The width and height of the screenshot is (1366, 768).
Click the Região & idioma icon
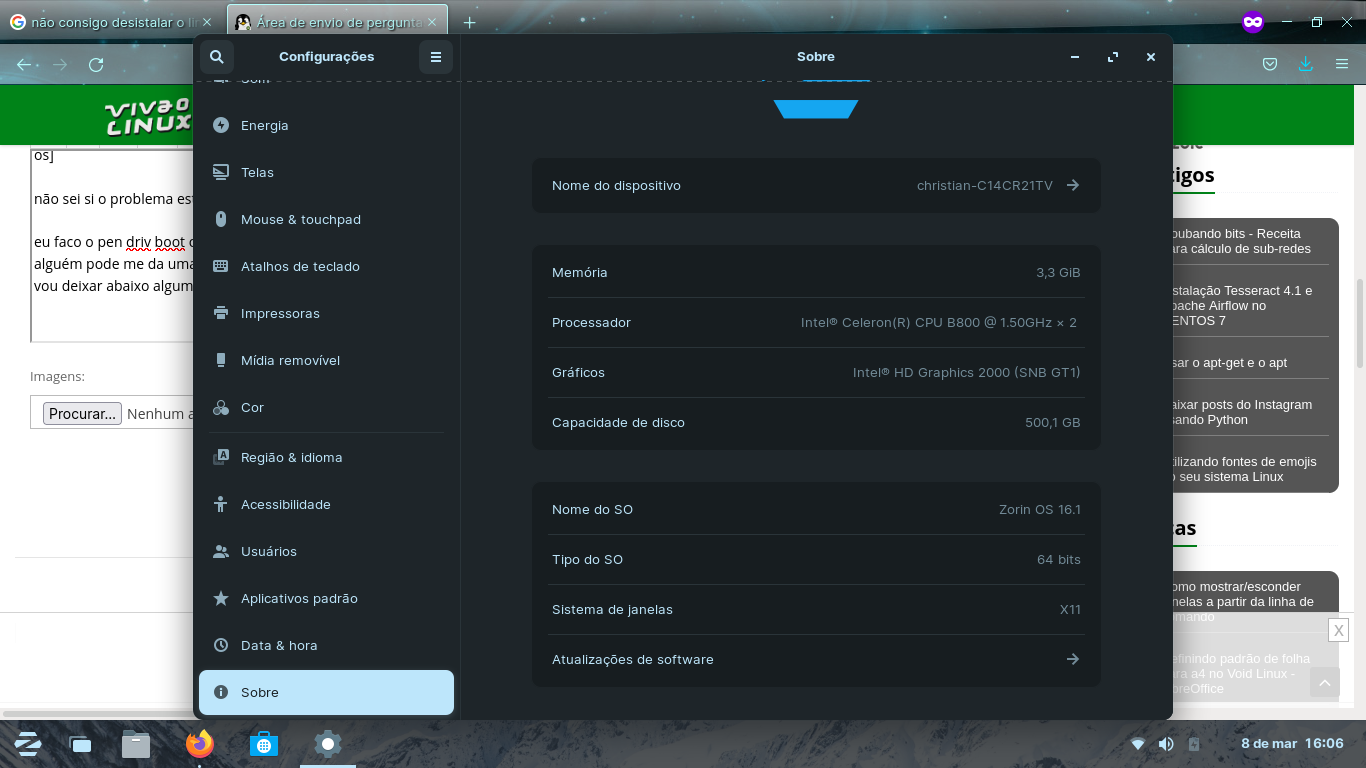point(221,457)
